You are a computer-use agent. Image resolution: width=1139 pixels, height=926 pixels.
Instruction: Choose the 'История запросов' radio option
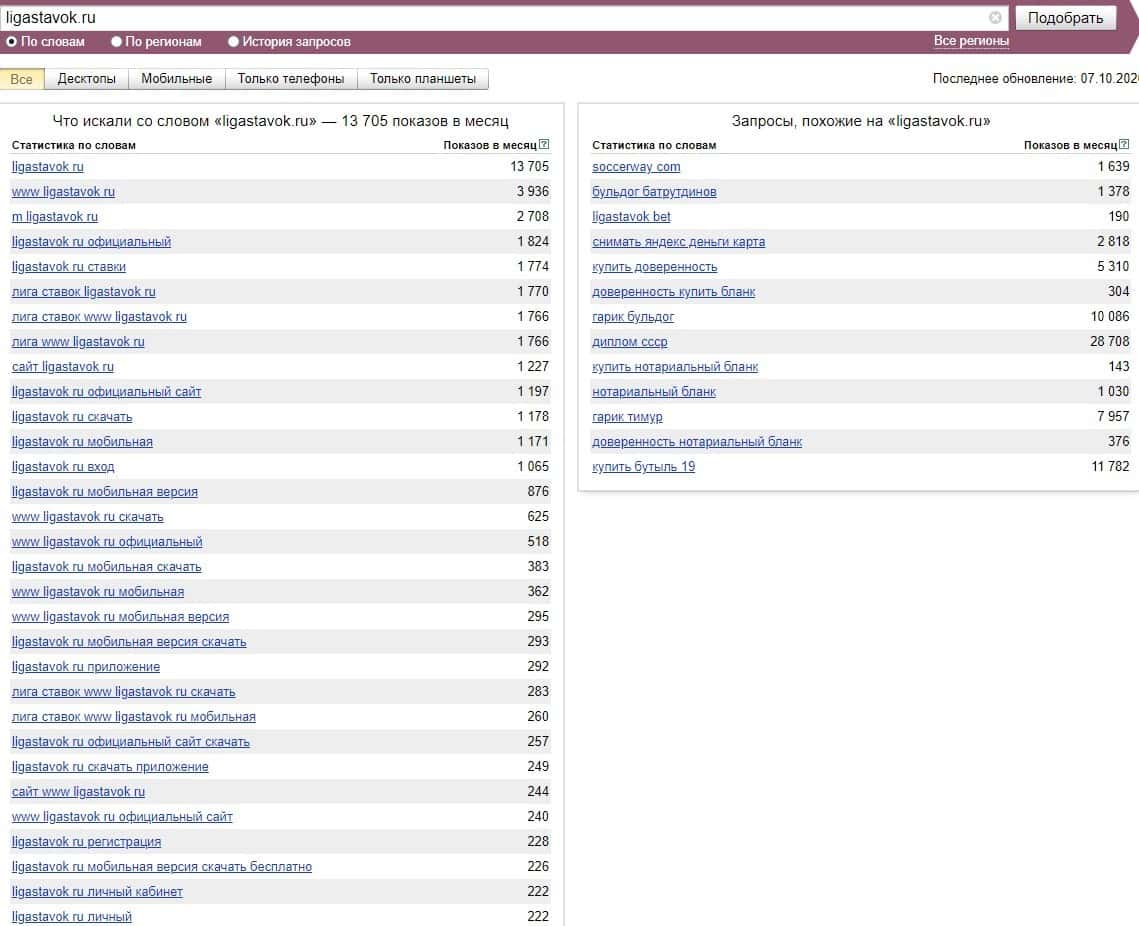[x=234, y=42]
